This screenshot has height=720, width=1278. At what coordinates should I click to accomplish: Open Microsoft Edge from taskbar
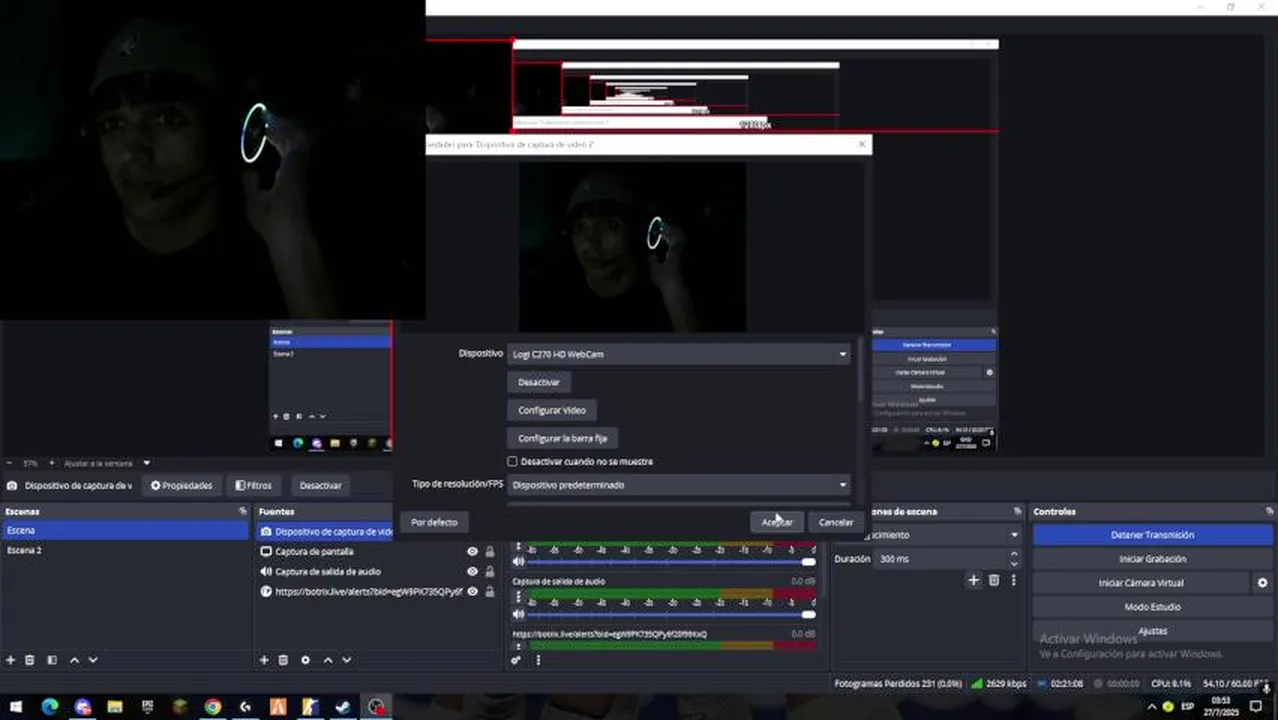point(49,707)
